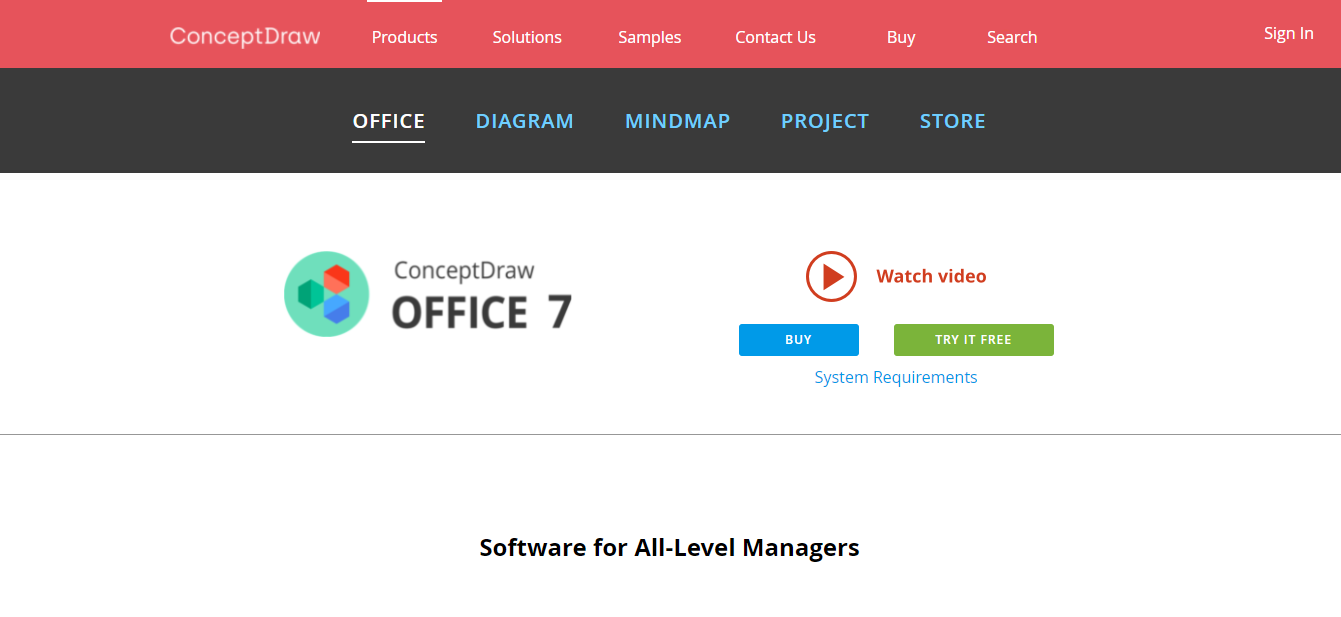1341x617 pixels.
Task: Go to the Samples page
Action: pyautogui.click(x=649, y=37)
